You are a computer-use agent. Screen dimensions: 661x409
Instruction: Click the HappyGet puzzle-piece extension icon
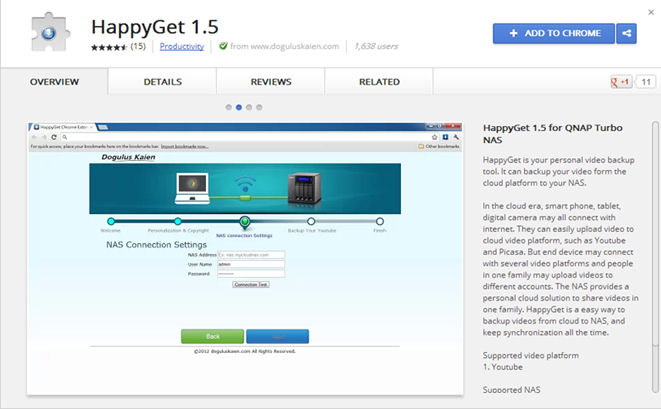tap(50, 32)
